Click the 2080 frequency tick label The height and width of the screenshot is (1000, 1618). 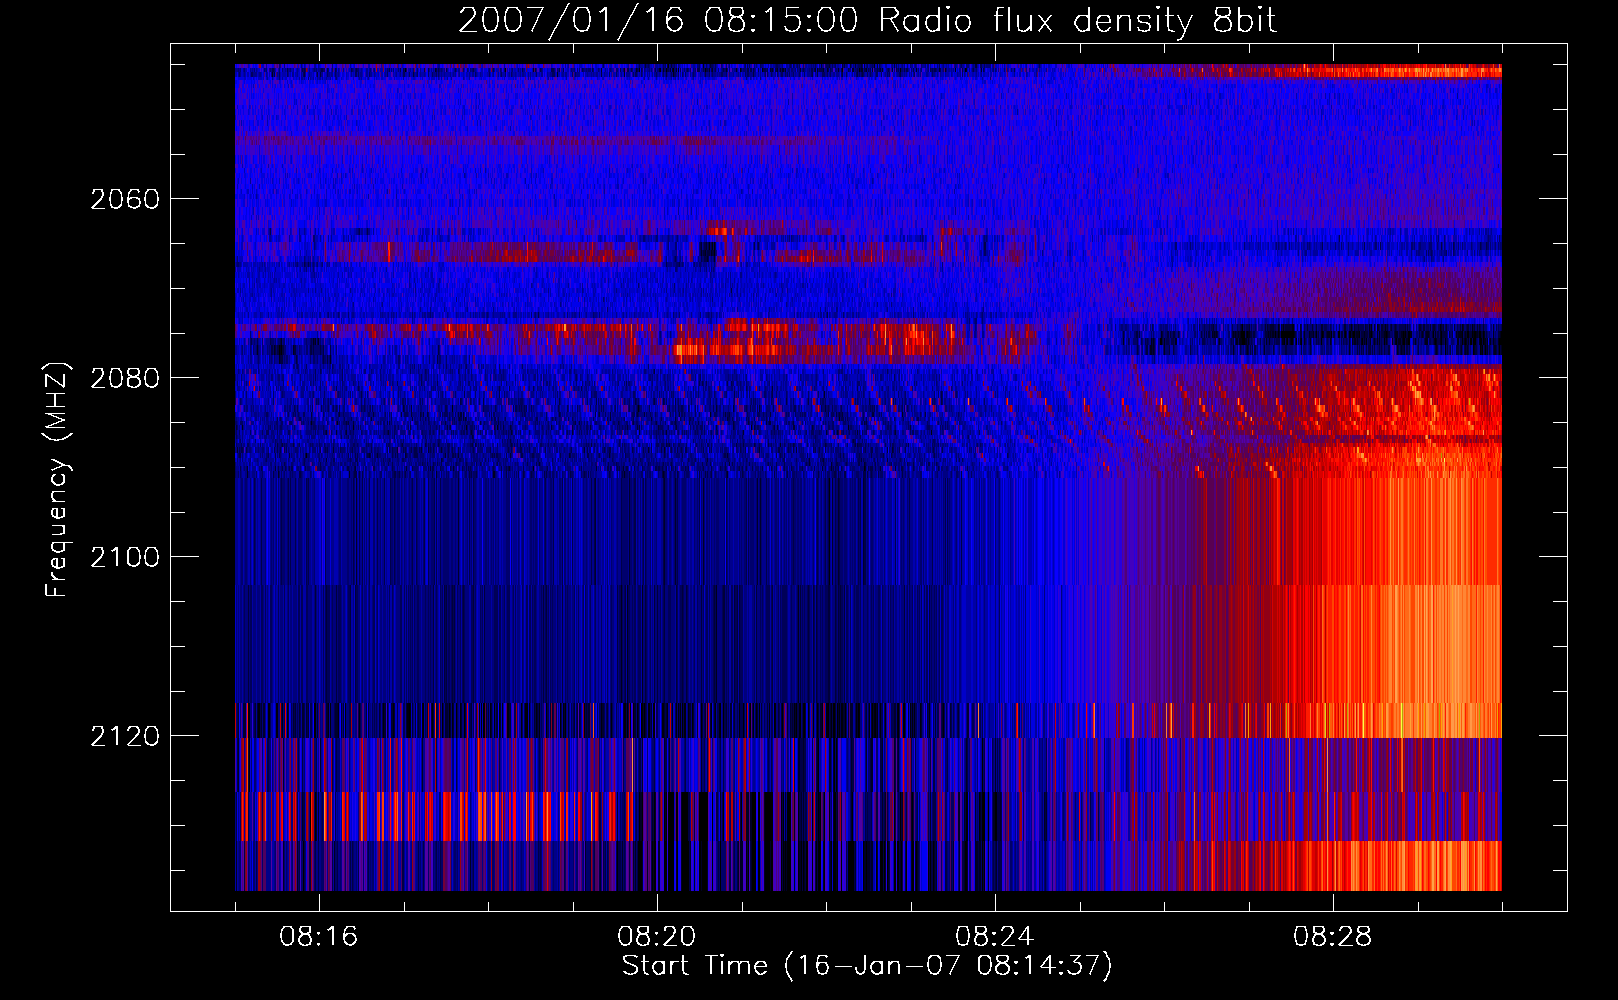(125, 378)
